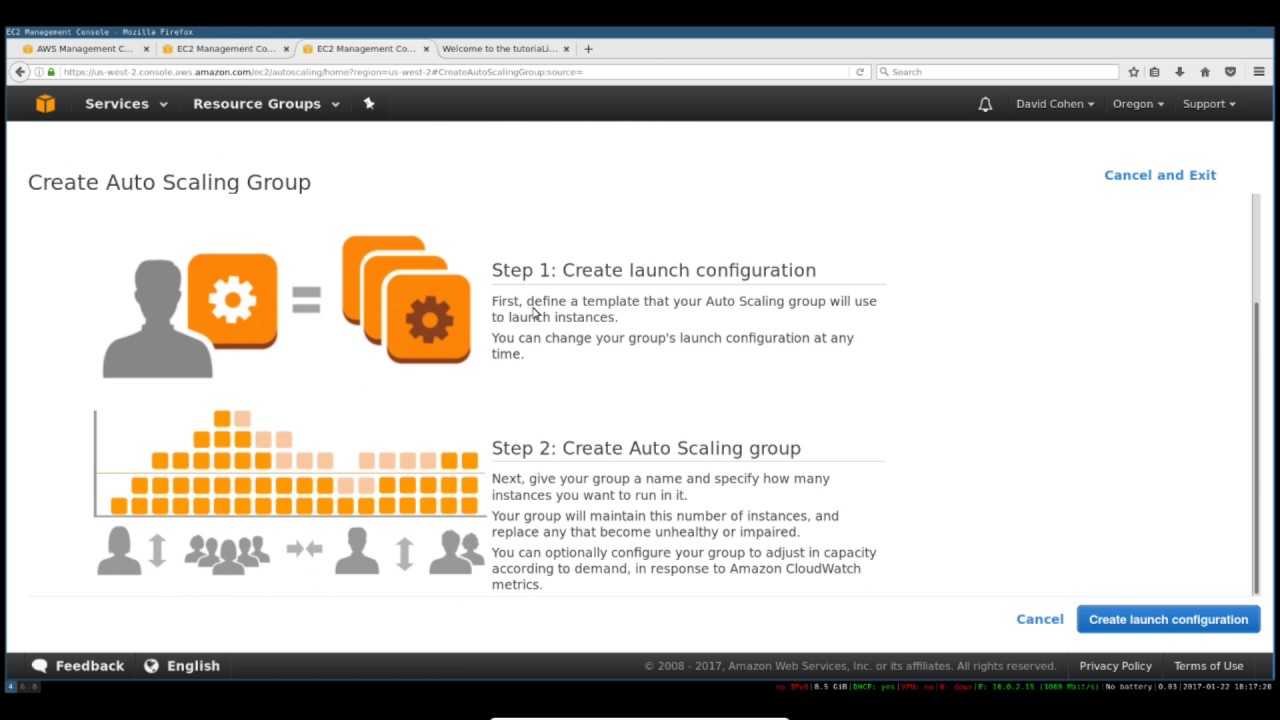The height and width of the screenshot is (720, 1280).
Task: Open the Firefox downloads arrow
Action: (x=1180, y=72)
